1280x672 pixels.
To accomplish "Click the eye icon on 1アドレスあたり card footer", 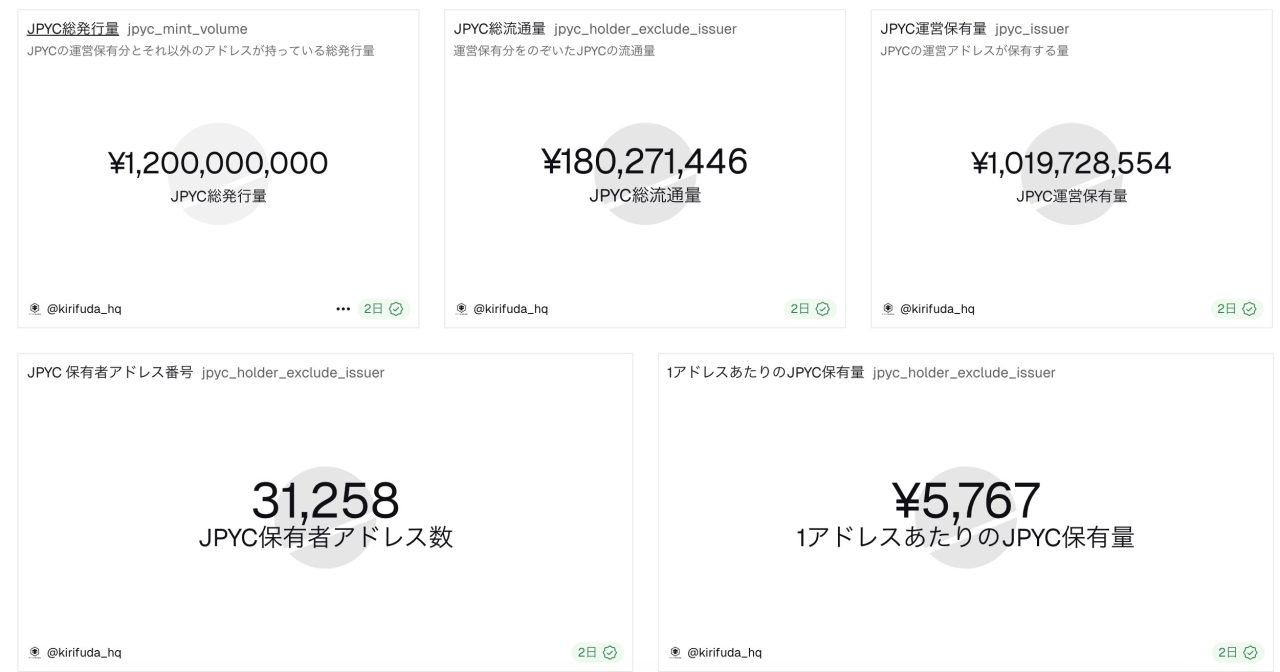I will click(x=674, y=652).
